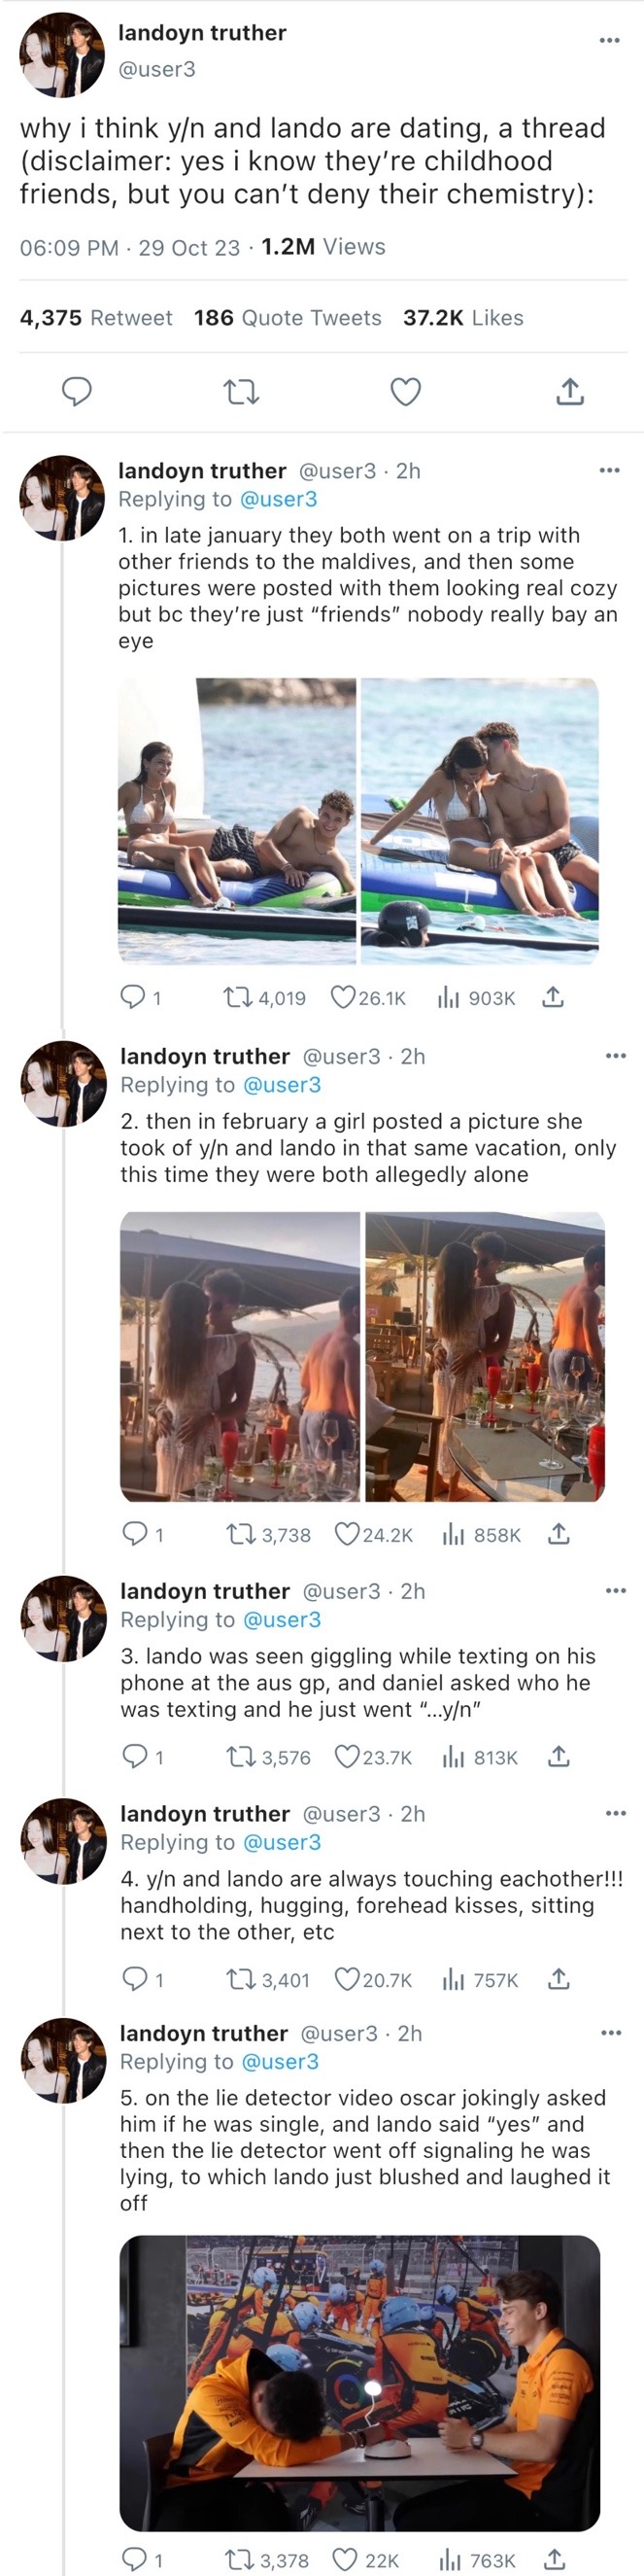This screenshot has height=2576, width=644.
Task: View analytics for the 903K views tweet
Action: (x=448, y=997)
